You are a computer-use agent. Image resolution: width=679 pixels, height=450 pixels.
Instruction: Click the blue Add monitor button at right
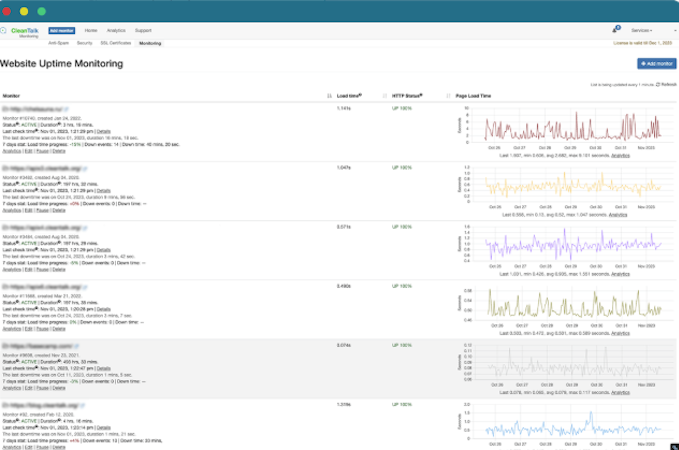(656, 63)
